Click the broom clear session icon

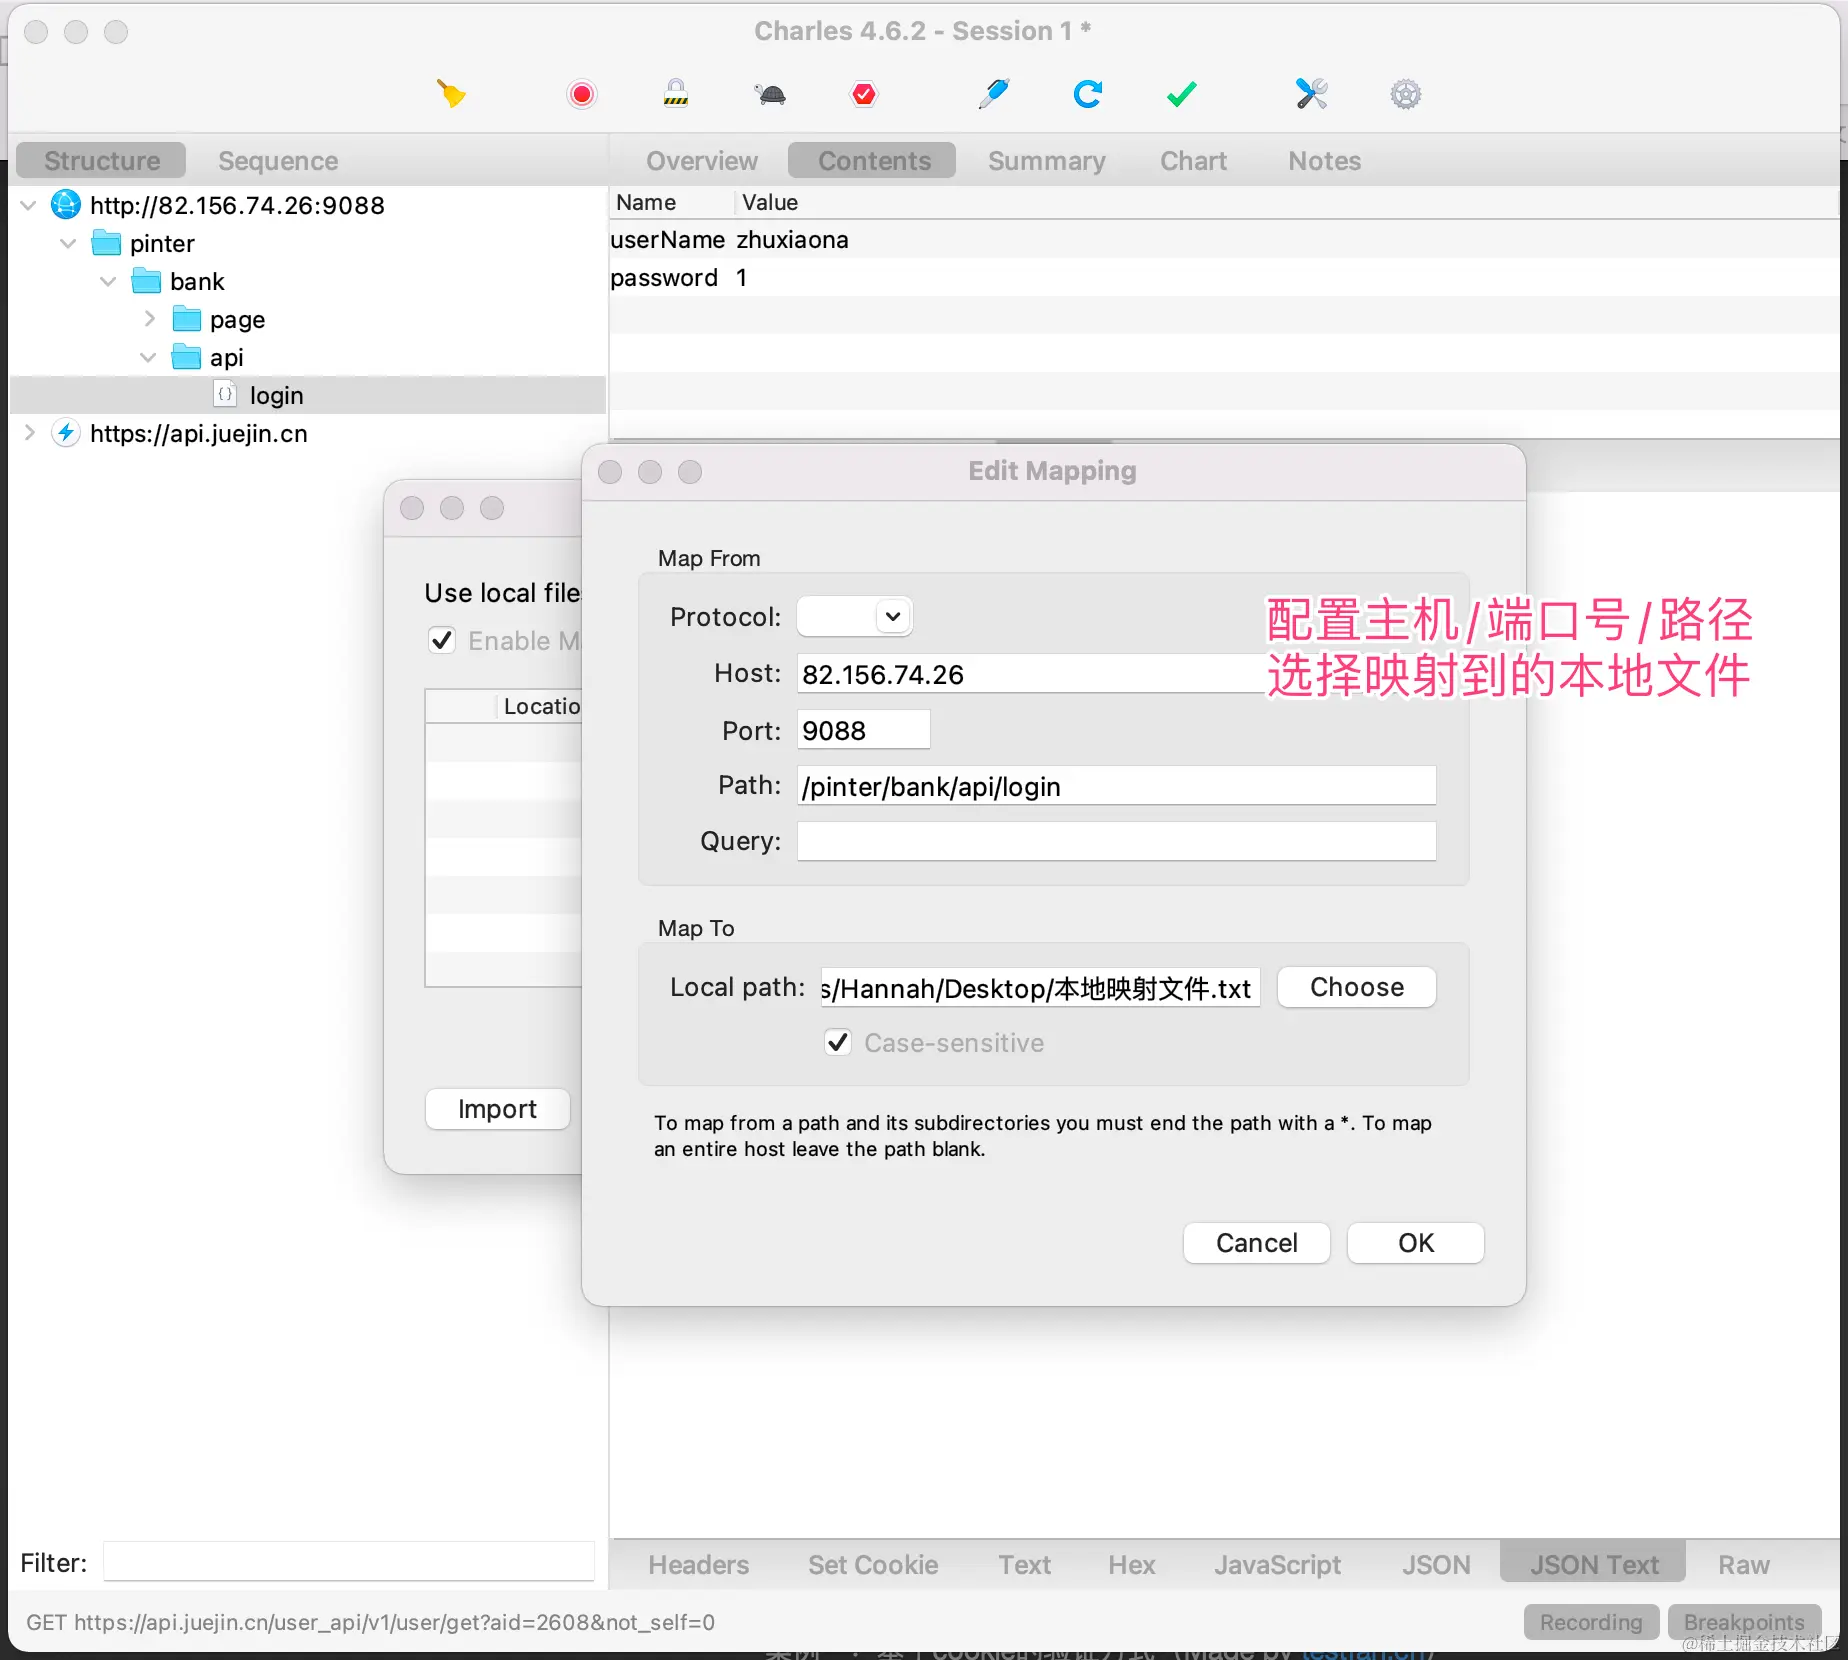point(451,94)
